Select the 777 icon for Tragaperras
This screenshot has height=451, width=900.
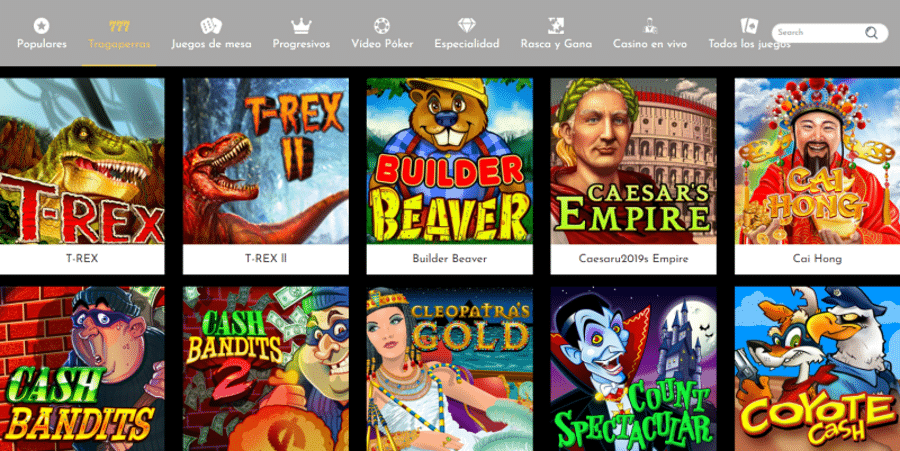point(119,26)
